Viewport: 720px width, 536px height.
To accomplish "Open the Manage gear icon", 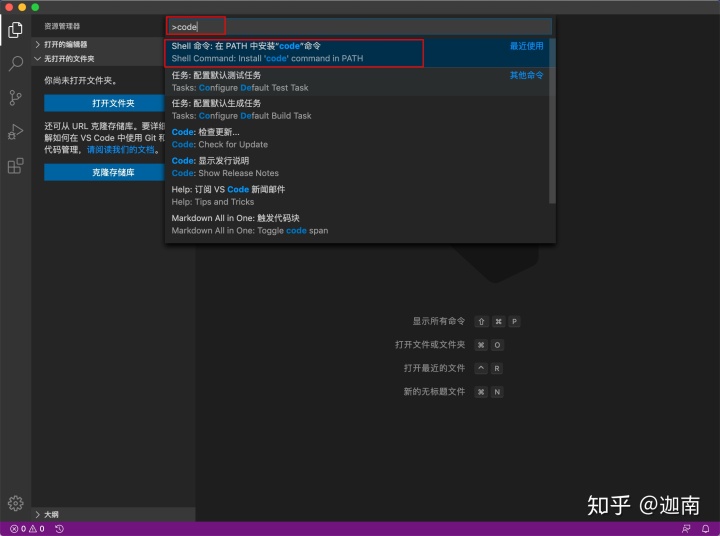I will pyautogui.click(x=15, y=503).
